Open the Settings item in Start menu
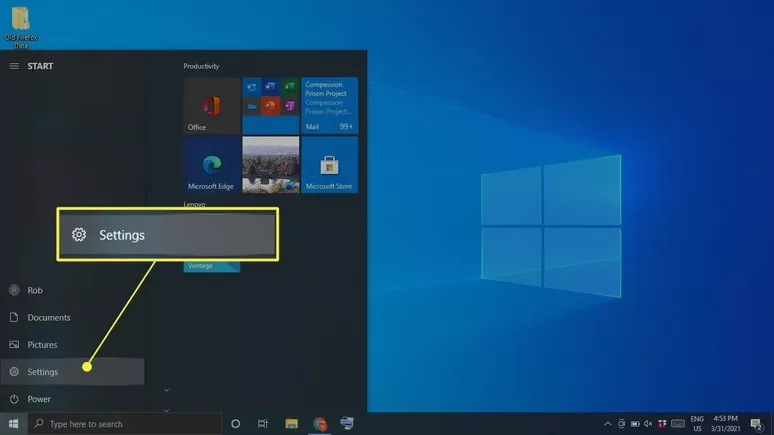Screen dimensions: 774x435 coord(72,372)
